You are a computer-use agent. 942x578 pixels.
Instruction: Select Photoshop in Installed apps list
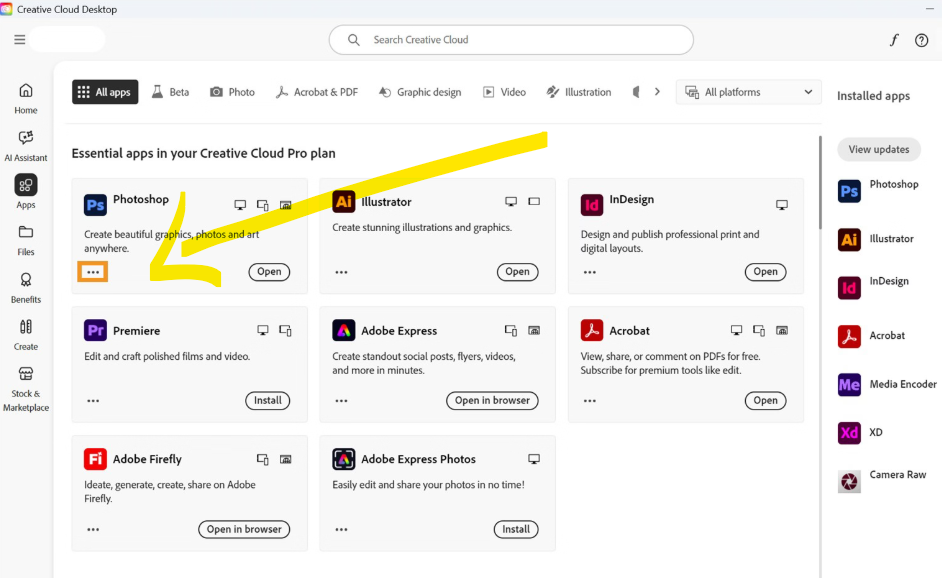[879, 190]
